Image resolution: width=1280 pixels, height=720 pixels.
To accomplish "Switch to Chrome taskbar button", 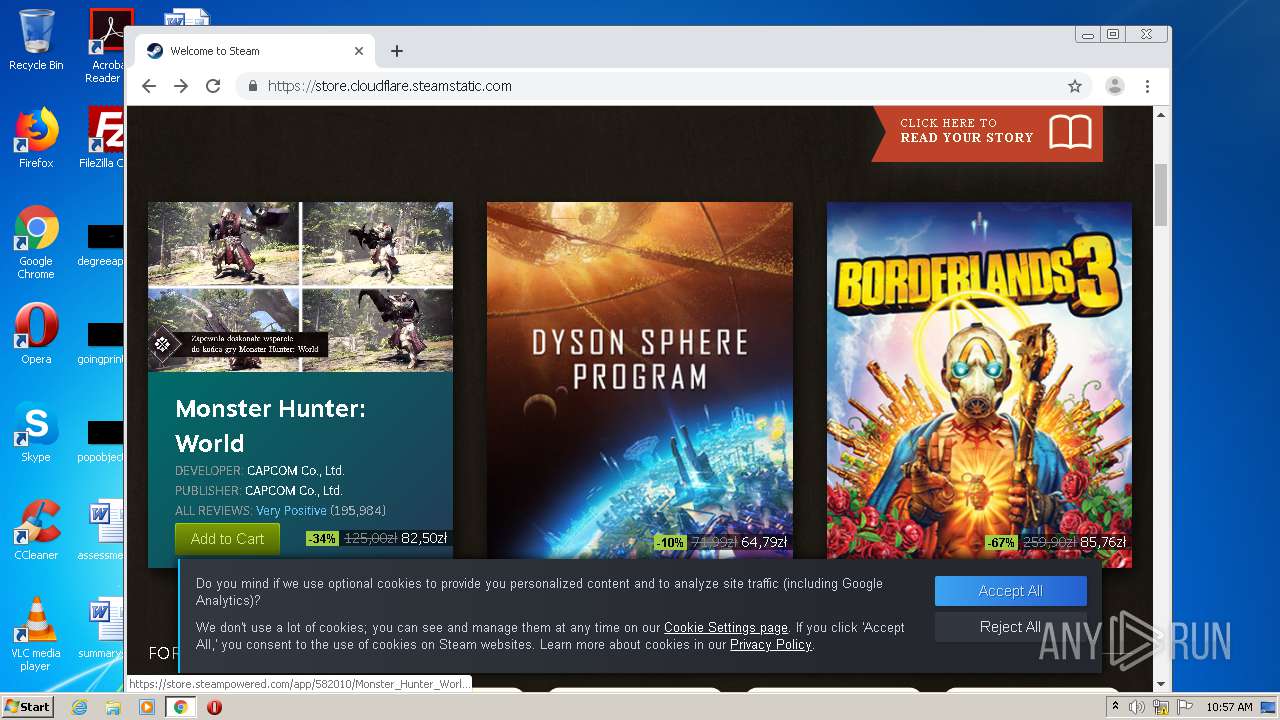I will pyautogui.click(x=181, y=707).
